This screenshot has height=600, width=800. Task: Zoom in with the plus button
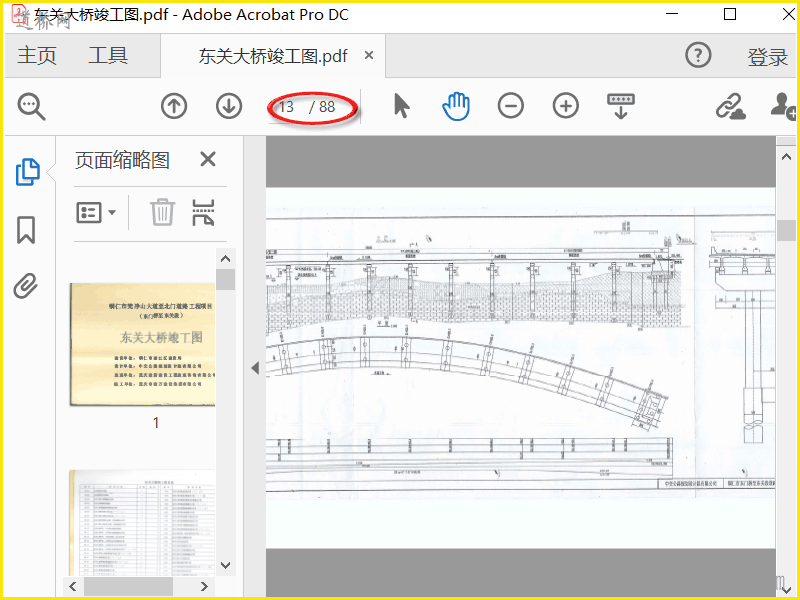(x=566, y=106)
